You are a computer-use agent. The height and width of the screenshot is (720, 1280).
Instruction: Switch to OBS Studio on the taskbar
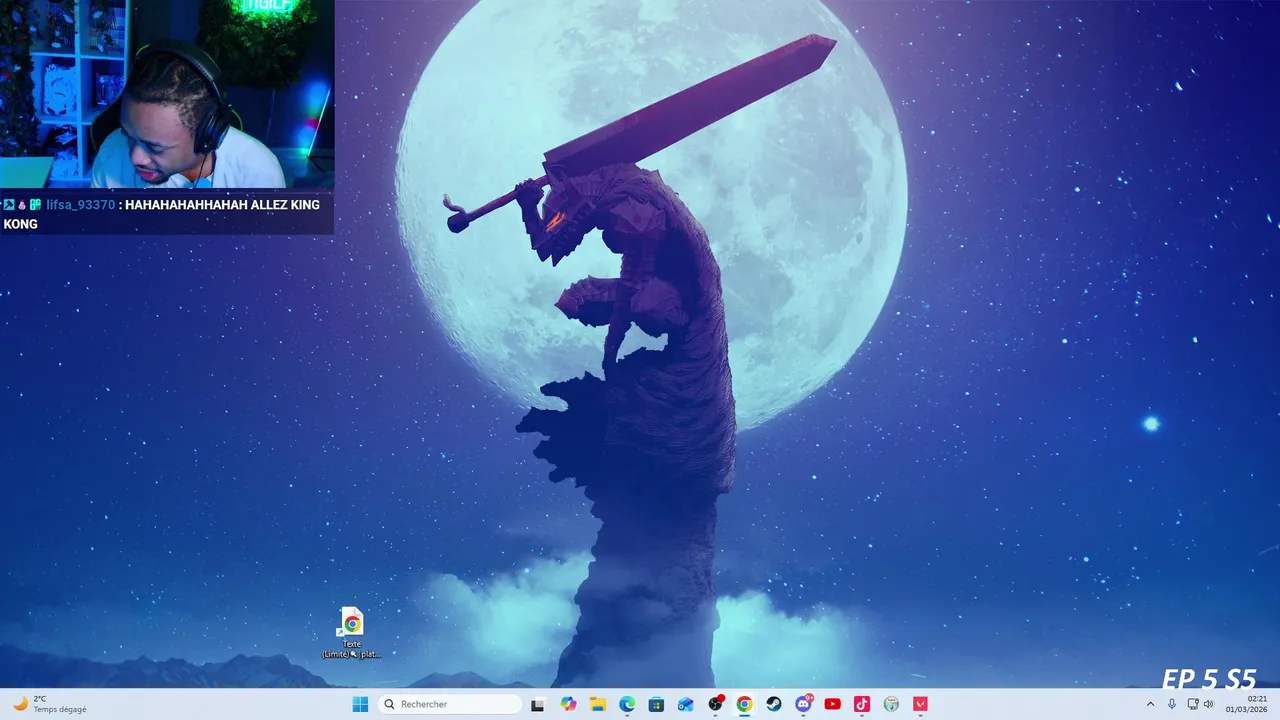pyautogui.click(x=715, y=704)
